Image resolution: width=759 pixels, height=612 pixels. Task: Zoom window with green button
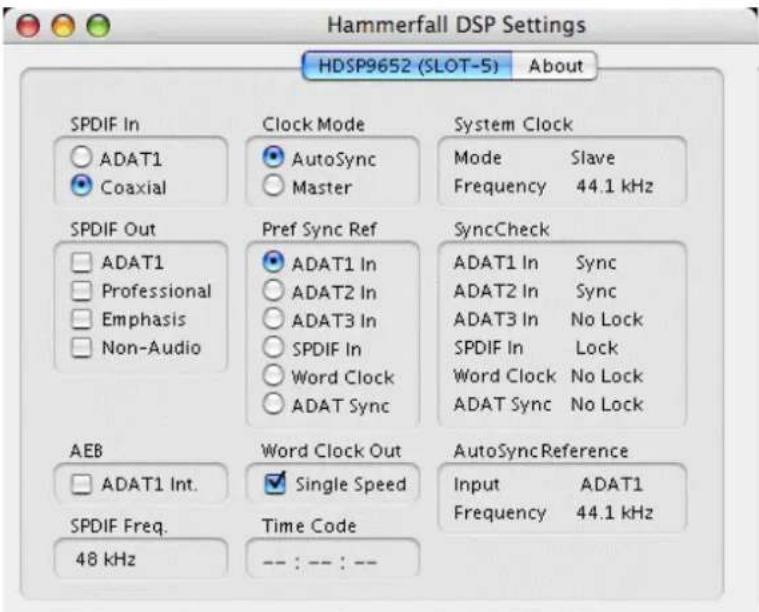(x=98, y=25)
